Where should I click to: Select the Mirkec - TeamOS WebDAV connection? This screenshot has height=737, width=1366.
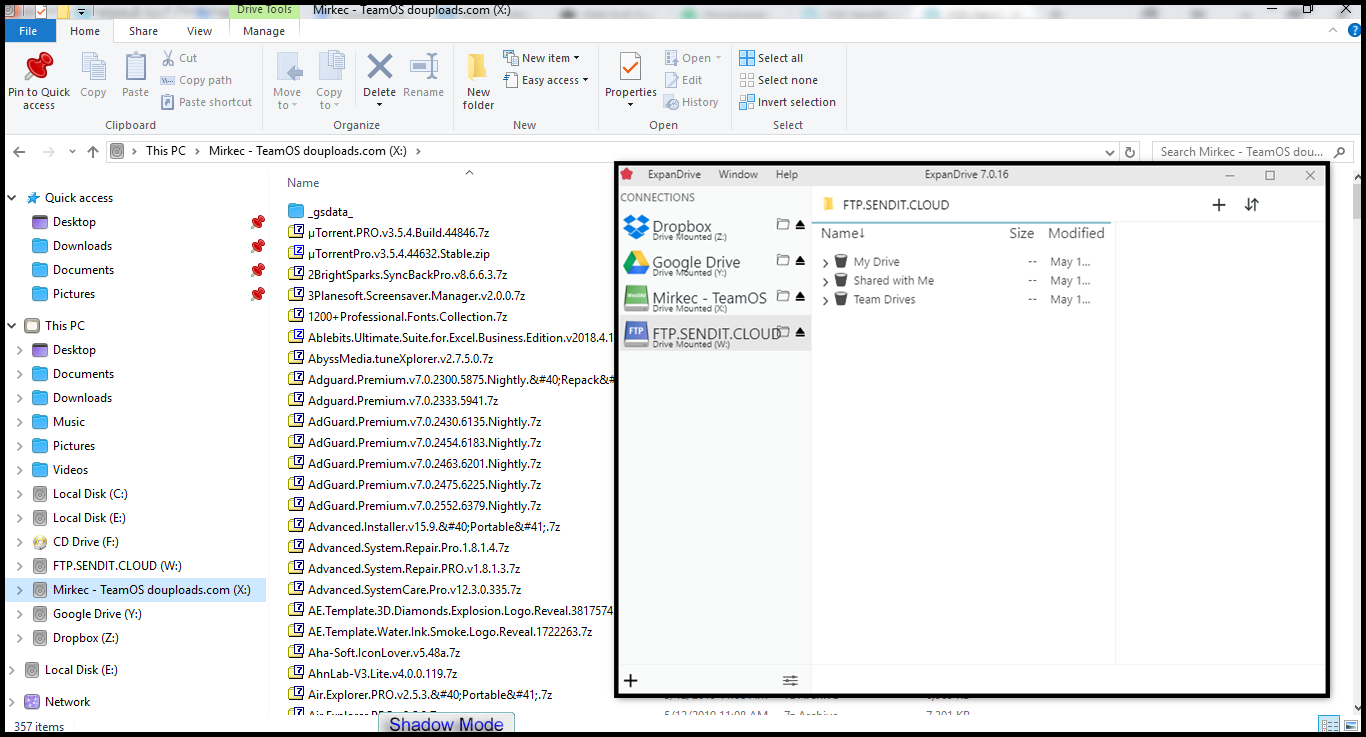[x=715, y=300]
